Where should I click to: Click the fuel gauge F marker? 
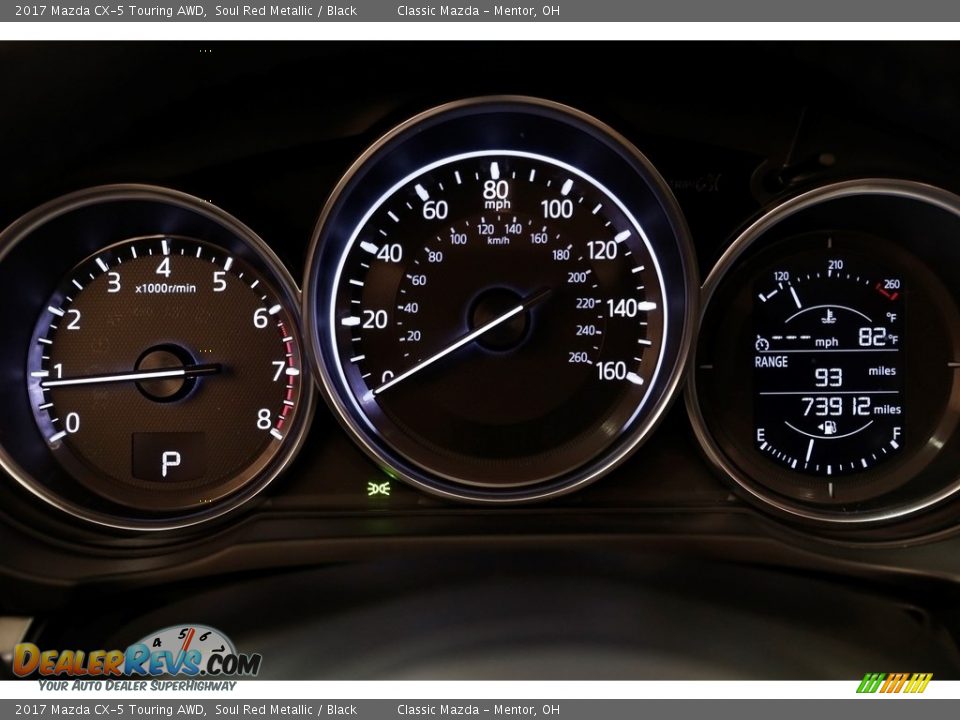[x=895, y=433]
